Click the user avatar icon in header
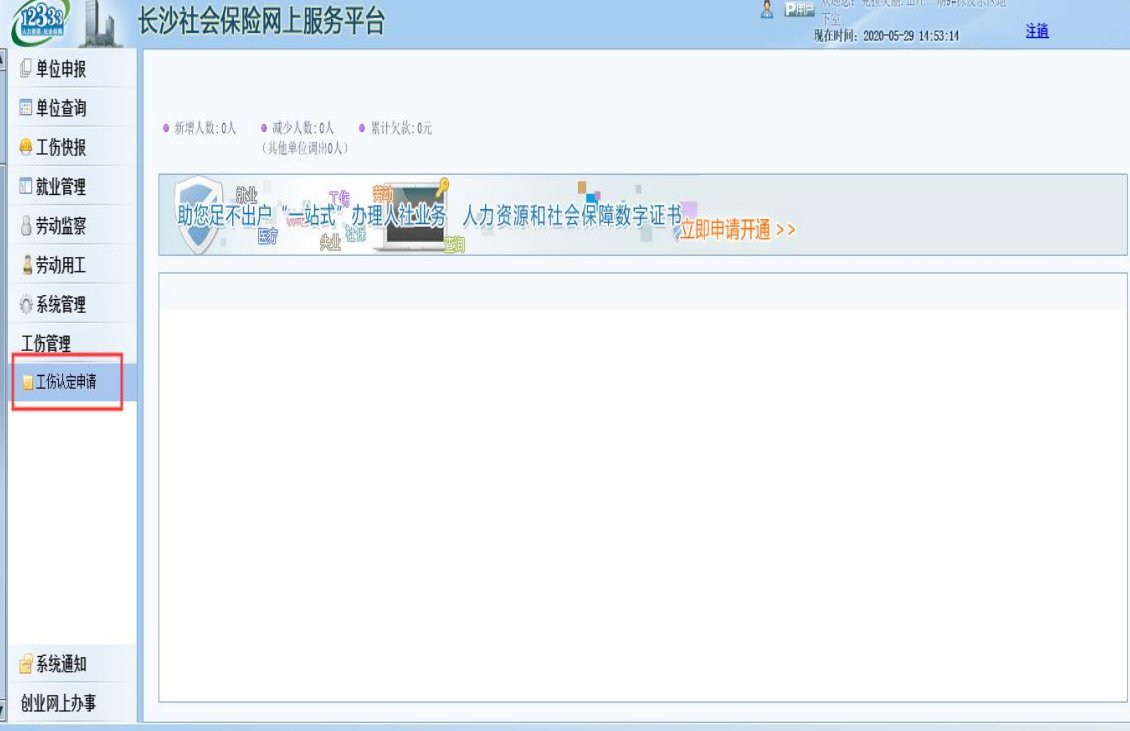The width and height of the screenshot is (1130, 731). click(767, 9)
